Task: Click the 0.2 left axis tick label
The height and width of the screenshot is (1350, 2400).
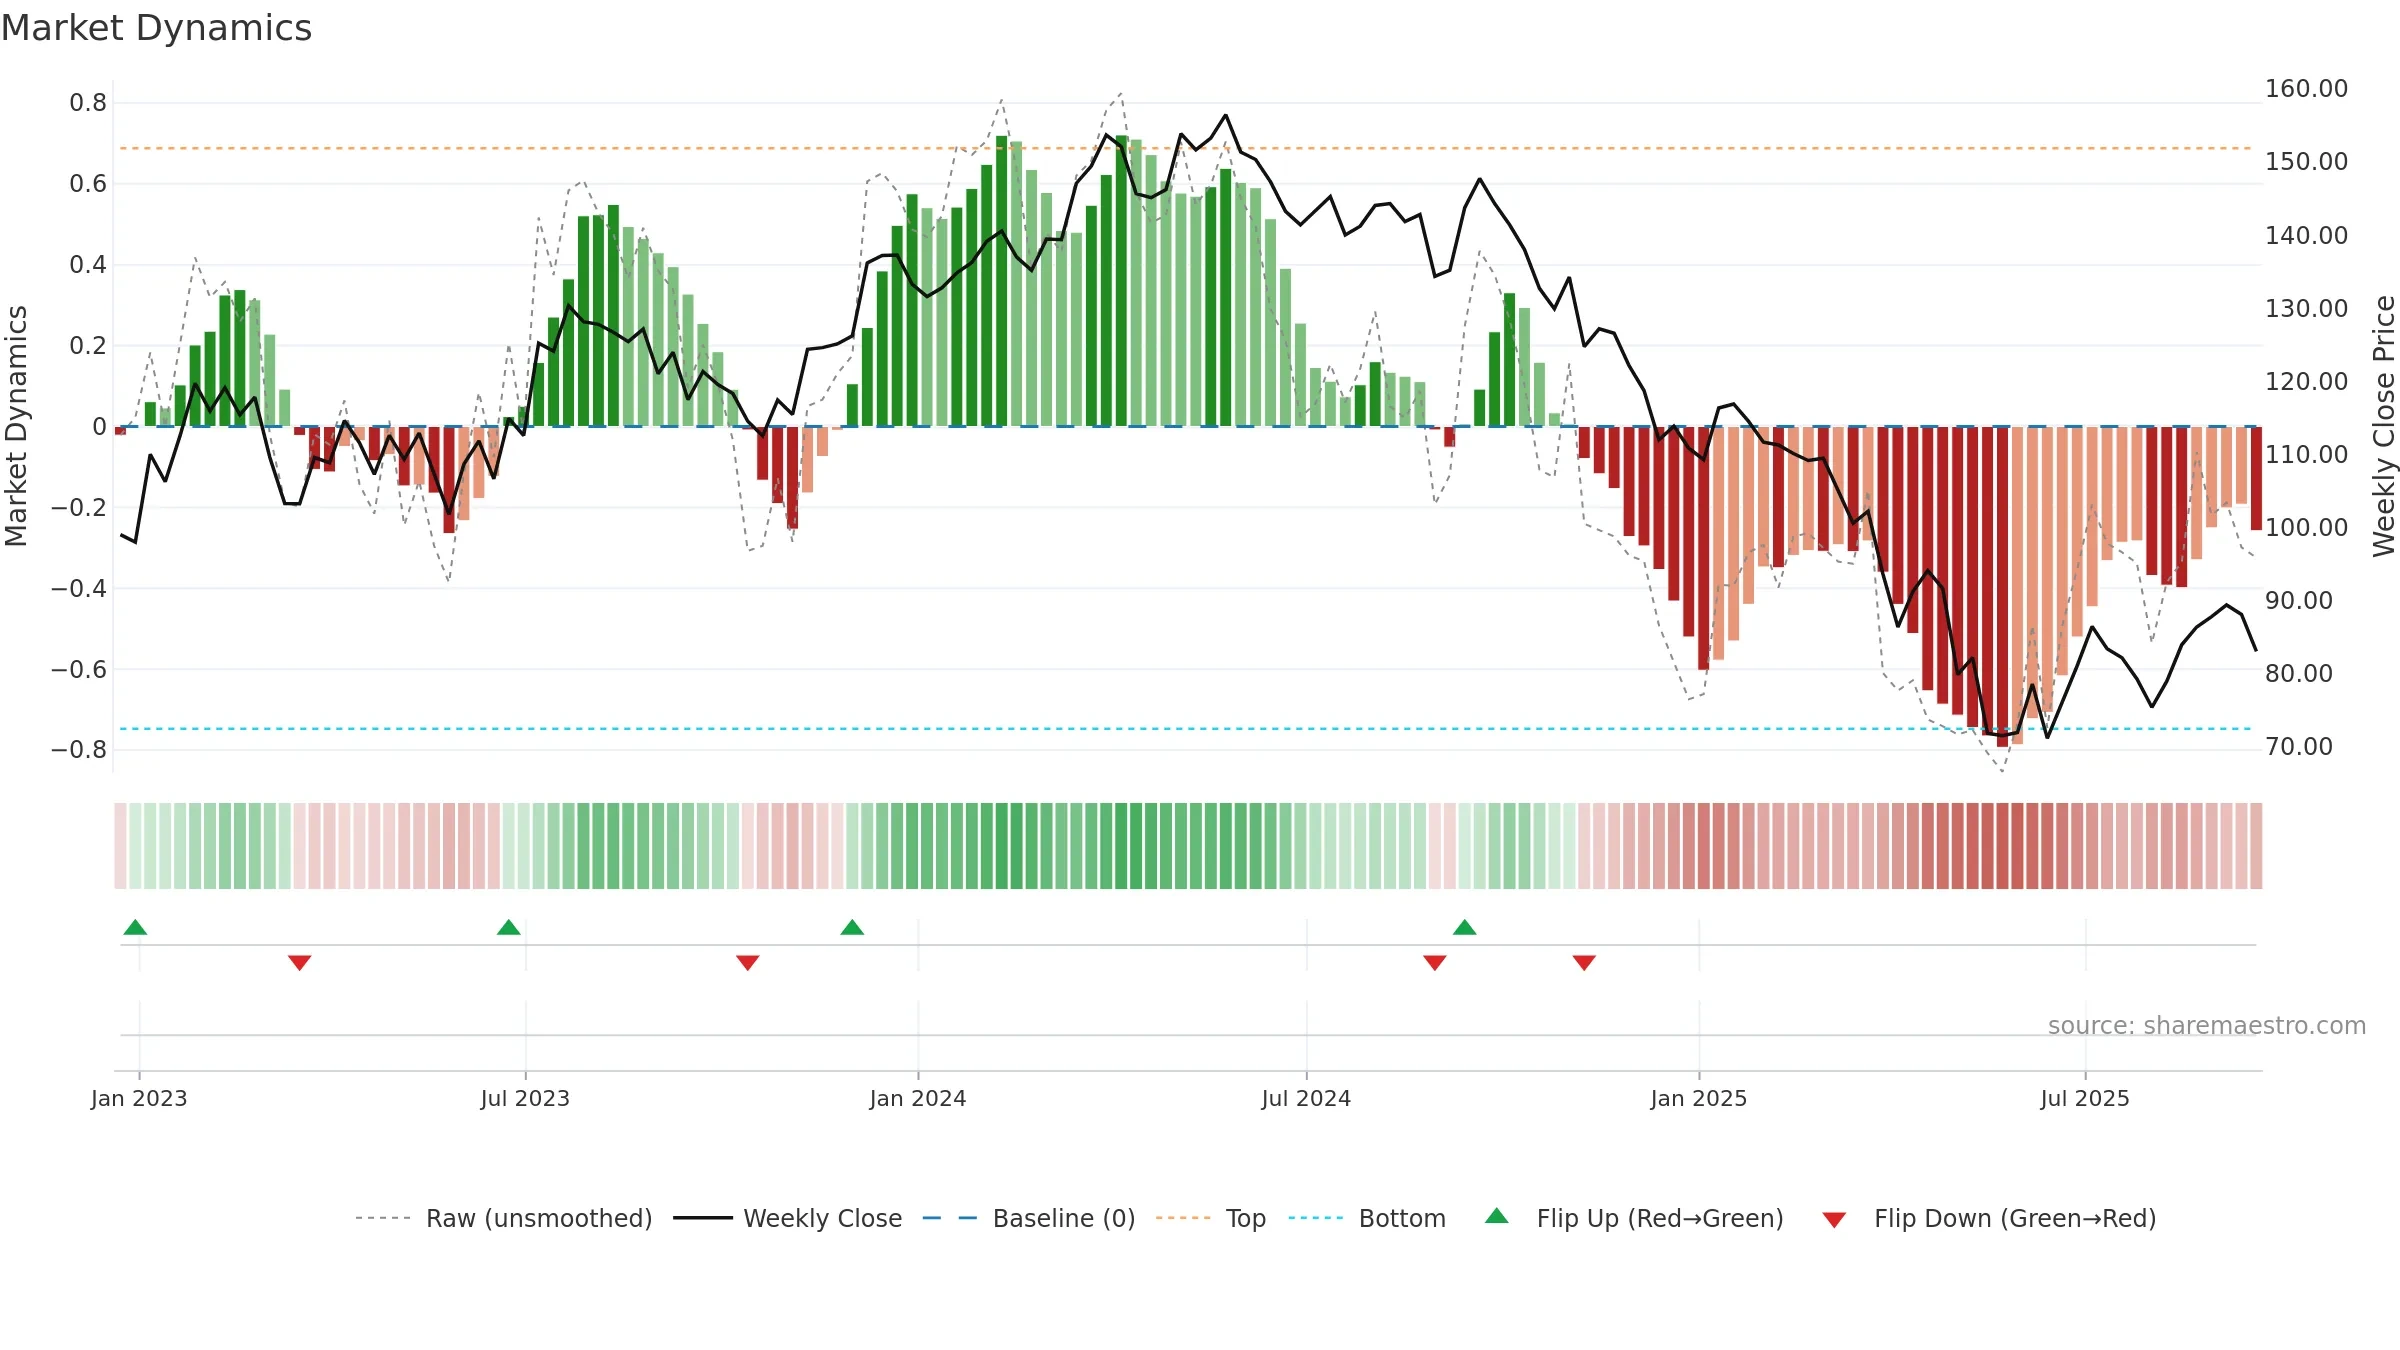Action: [88, 346]
